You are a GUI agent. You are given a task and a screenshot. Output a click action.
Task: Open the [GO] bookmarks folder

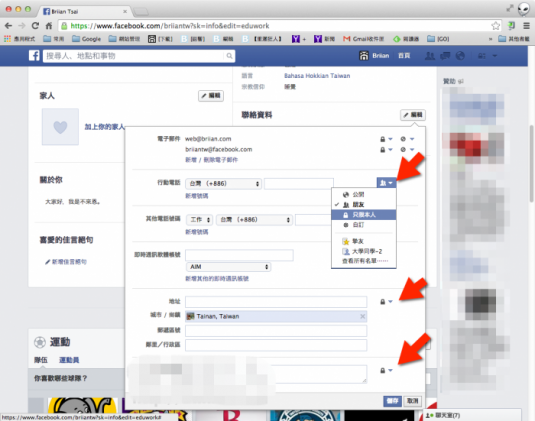(x=438, y=39)
